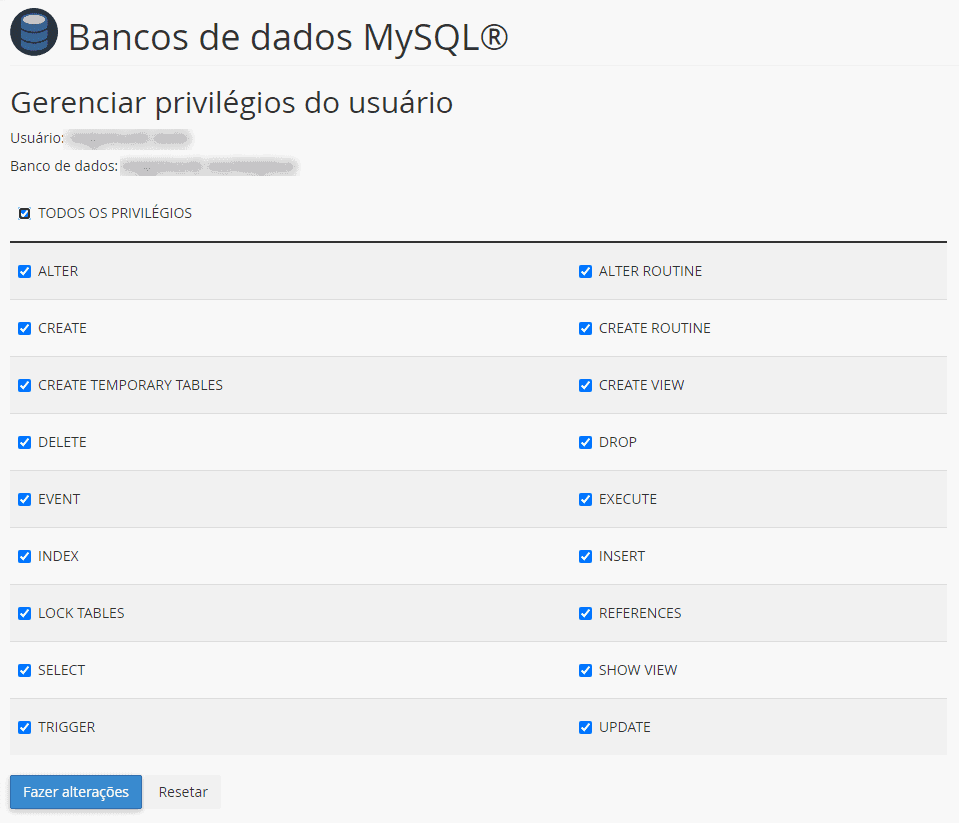Disable the ALTER privilege

[24, 271]
